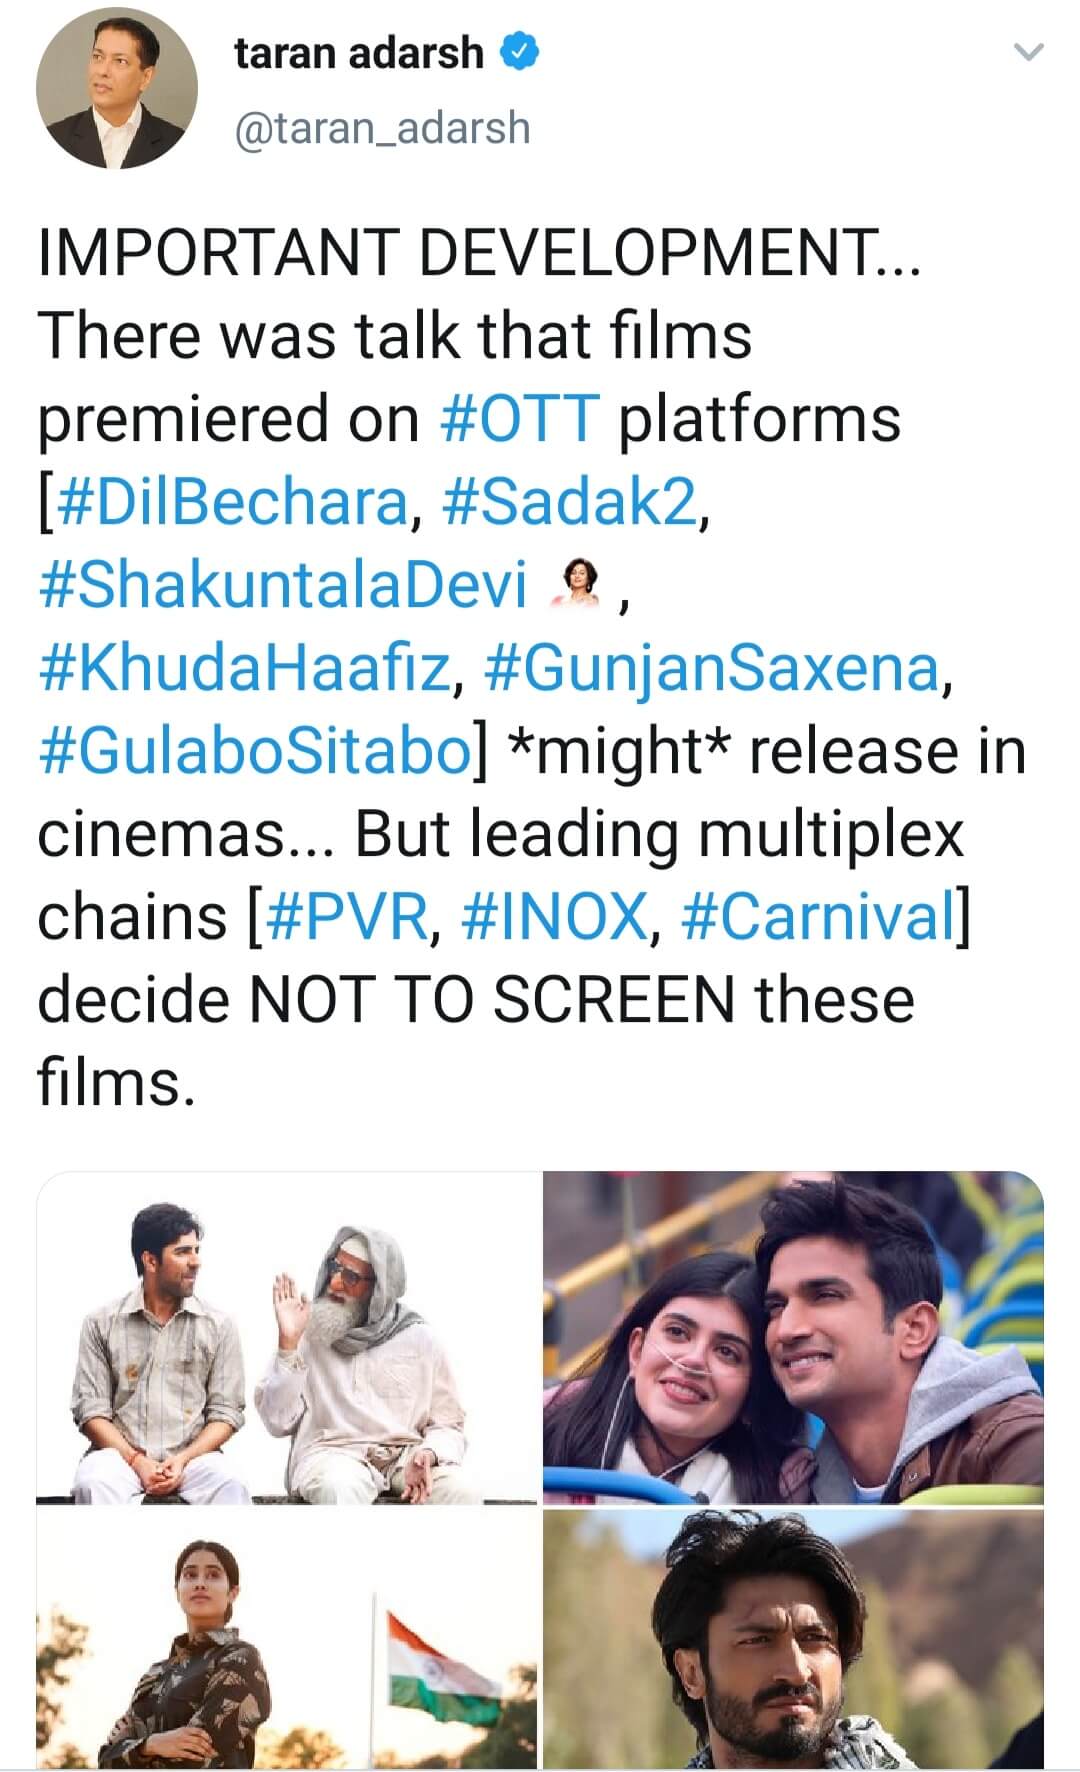Open the #Sadak2 hashtag

pyautogui.click(x=568, y=501)
